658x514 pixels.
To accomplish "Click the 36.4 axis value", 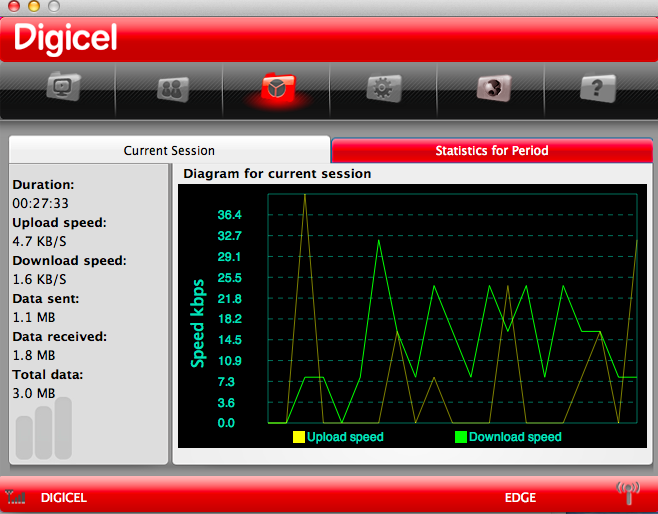I will coord(230,215).
